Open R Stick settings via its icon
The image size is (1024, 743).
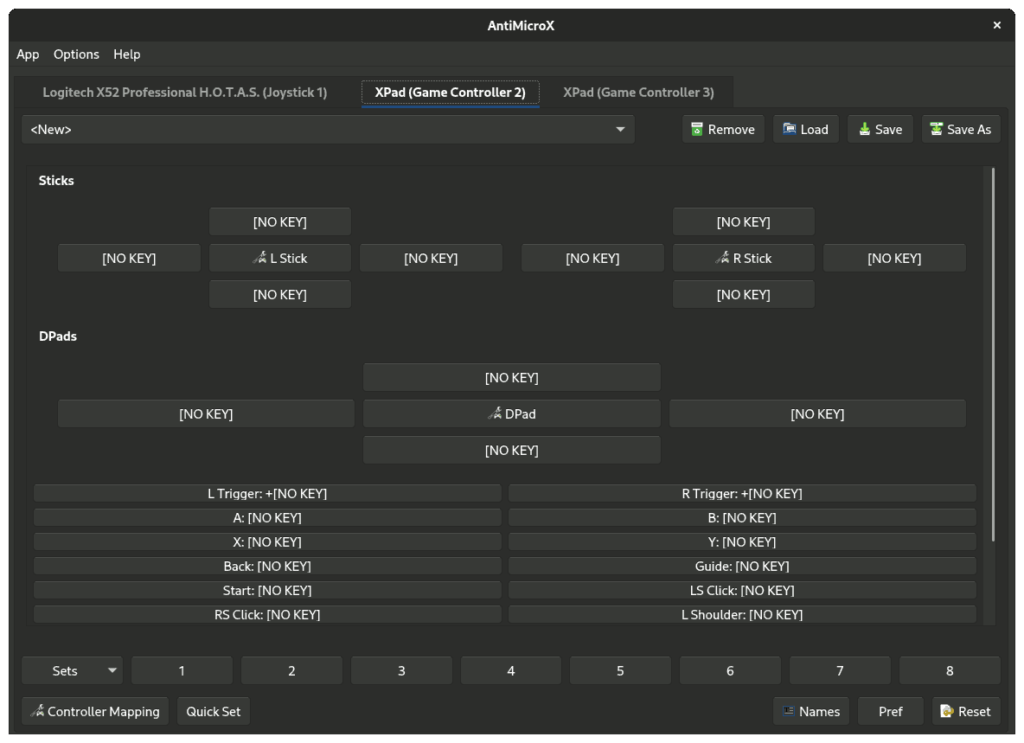coord(722,258)
